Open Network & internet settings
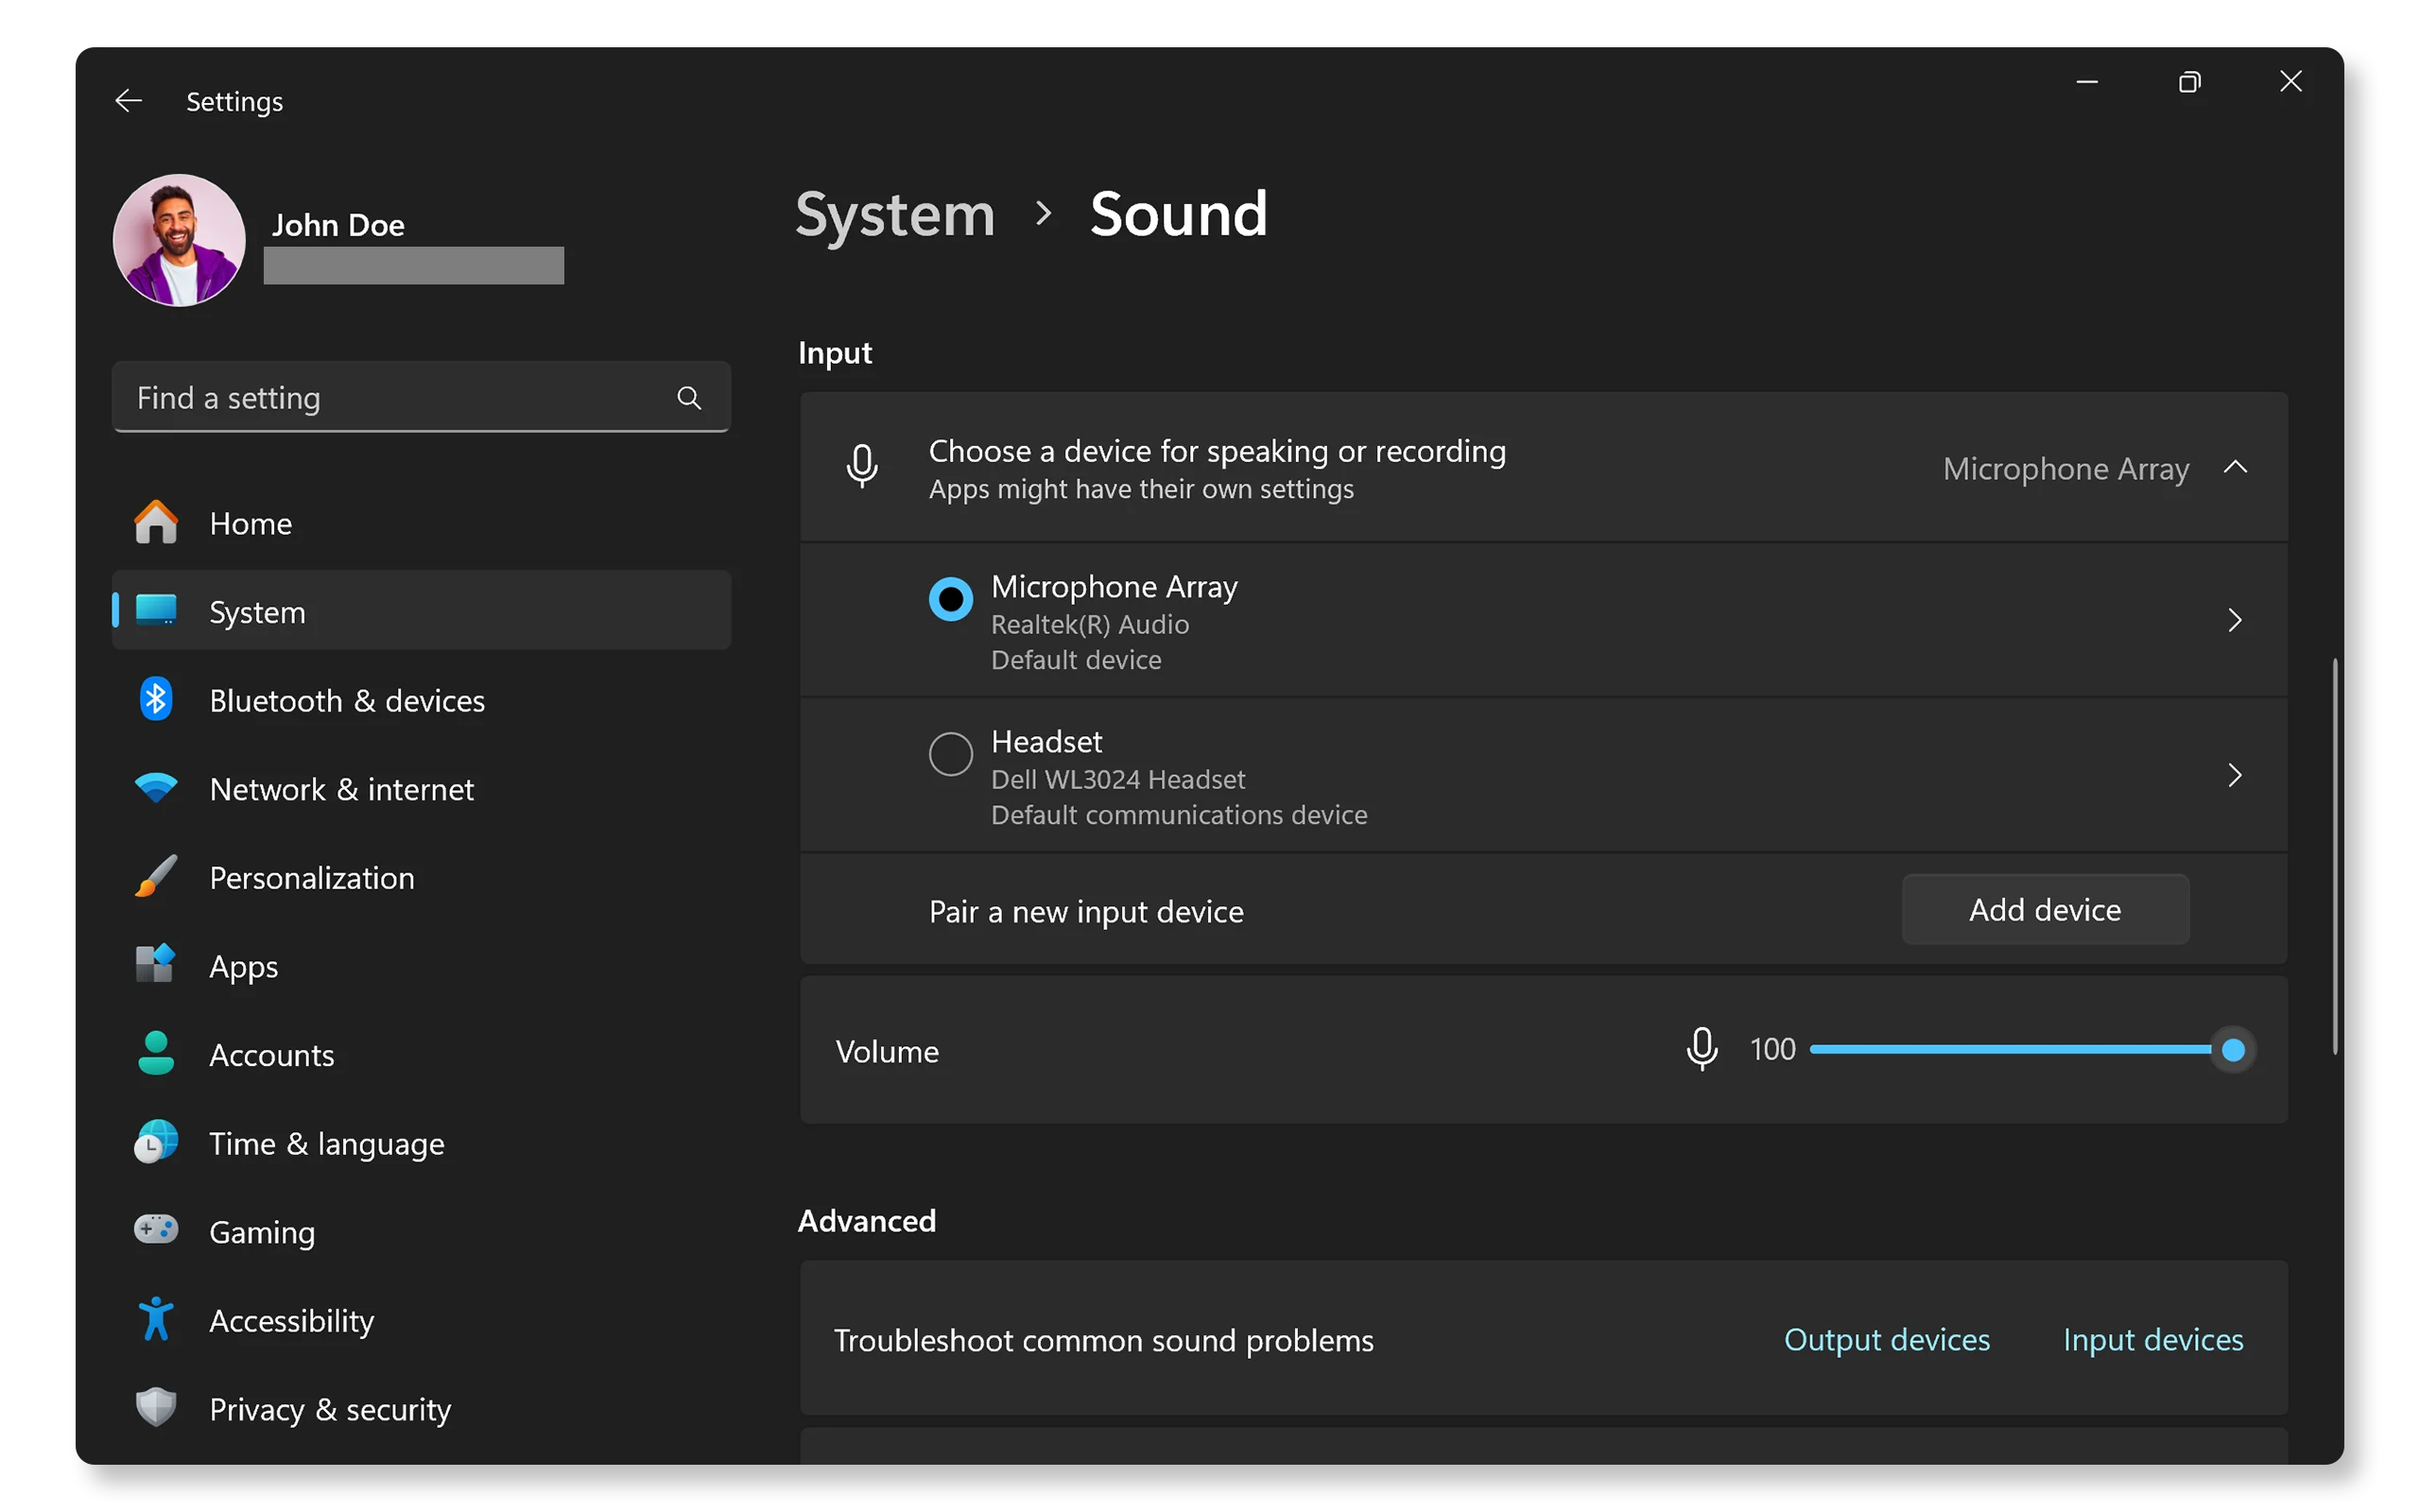This screenshot has width=2420, height=1512. pos(421,789)
